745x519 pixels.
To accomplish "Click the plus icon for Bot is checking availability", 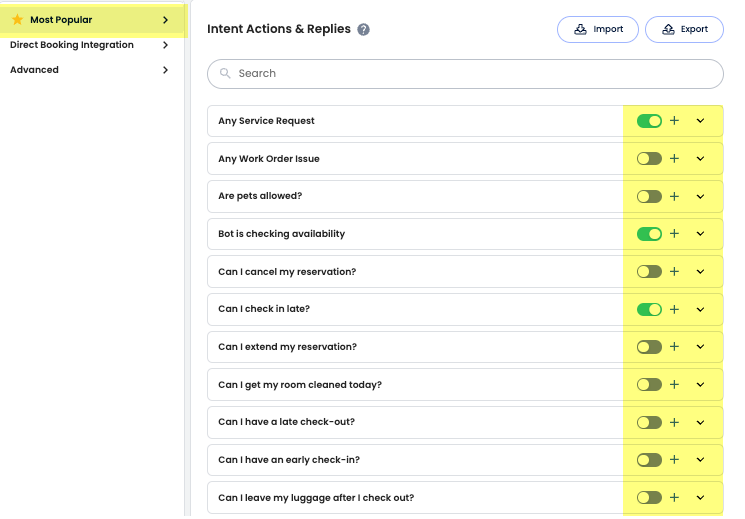I will tap(674, 234).
